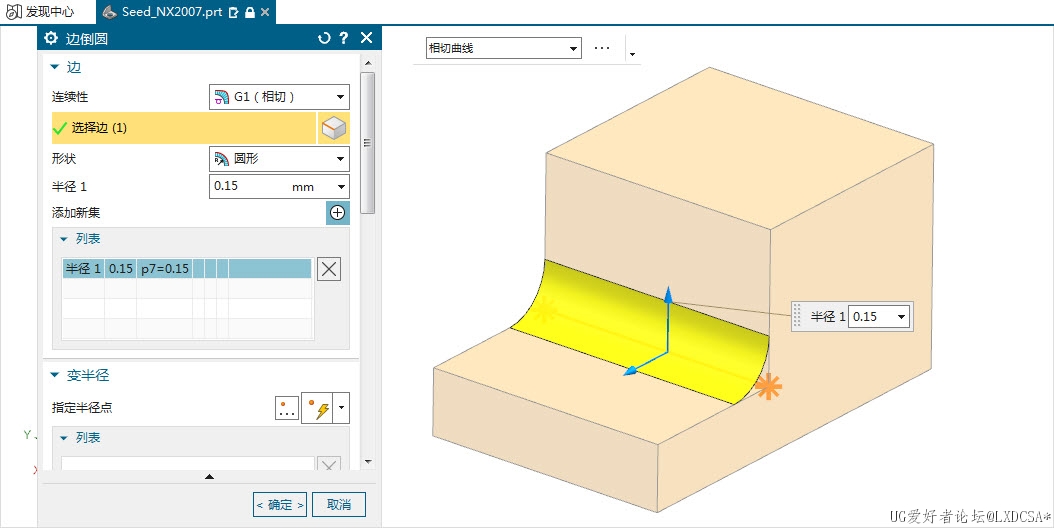
Task: Click the inferred point lightning icon
Action: (318, 408)
